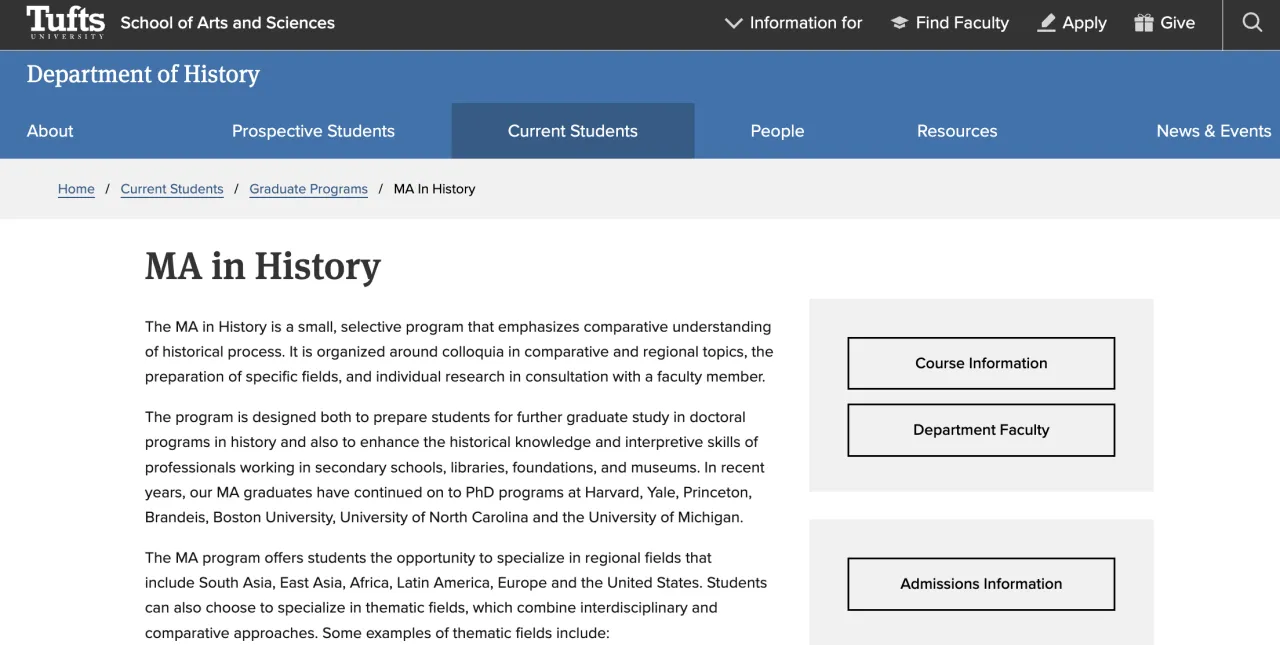Click the Department of History heading
This screenshot has width=1280, height=645.
click(143, 75)
